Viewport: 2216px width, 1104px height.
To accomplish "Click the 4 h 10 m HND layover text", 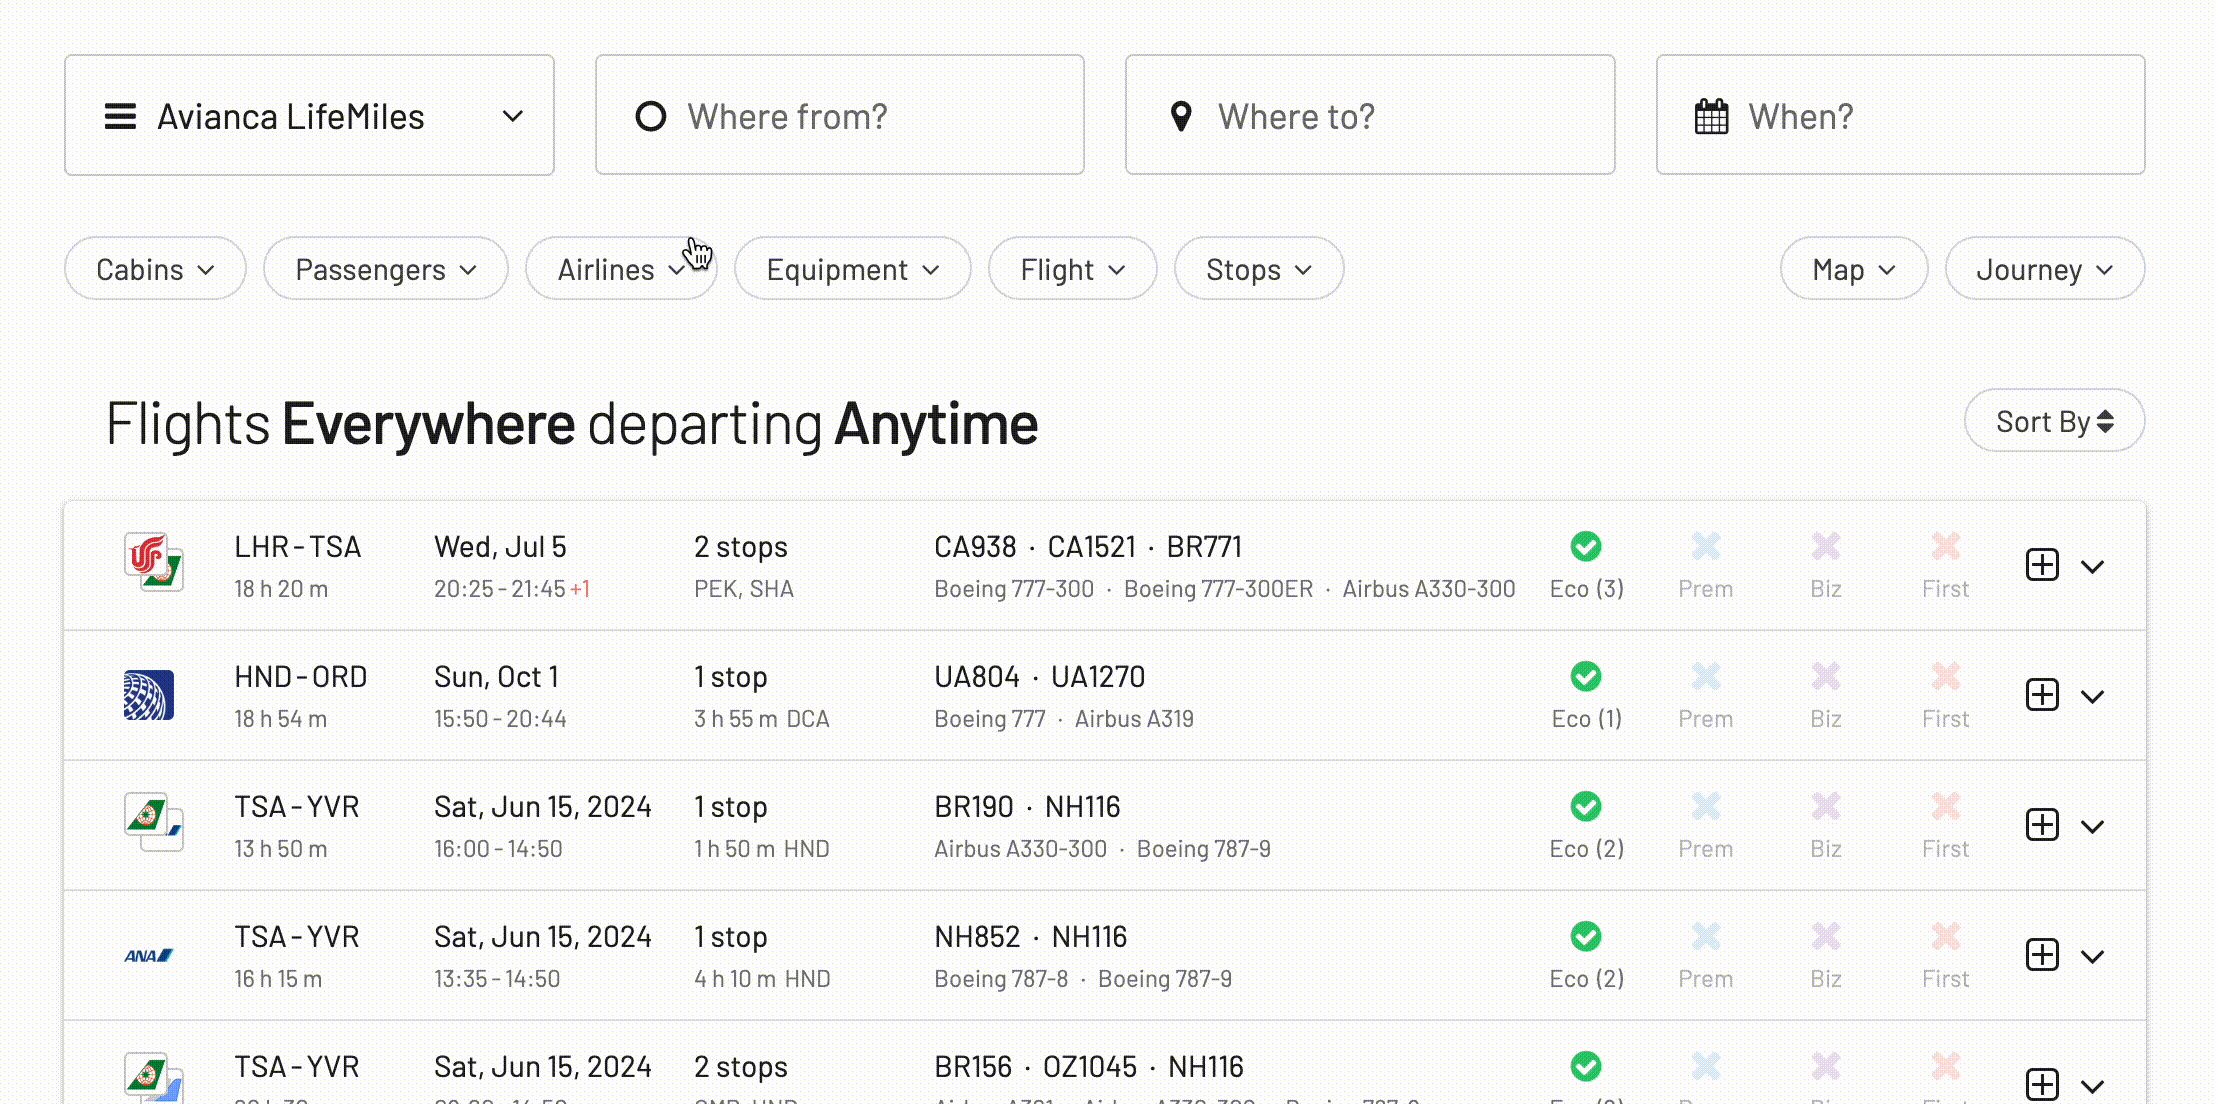I will pyautogui.click(x=762, y=979).
